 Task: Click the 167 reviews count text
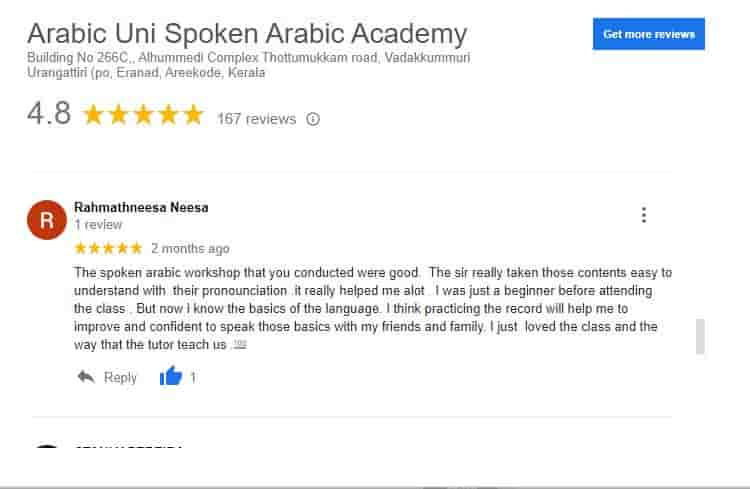point(257,119)
